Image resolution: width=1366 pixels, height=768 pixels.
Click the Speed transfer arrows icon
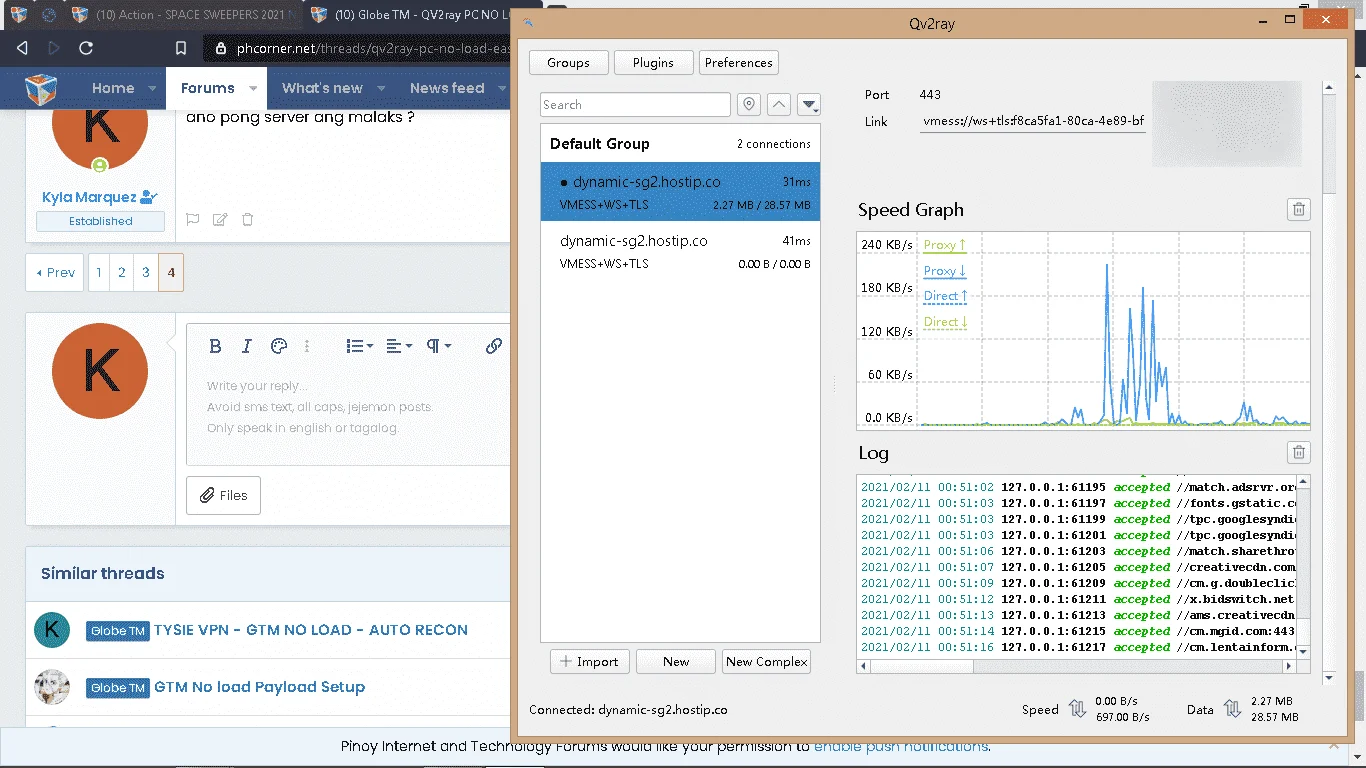(x=1077, y=709)
